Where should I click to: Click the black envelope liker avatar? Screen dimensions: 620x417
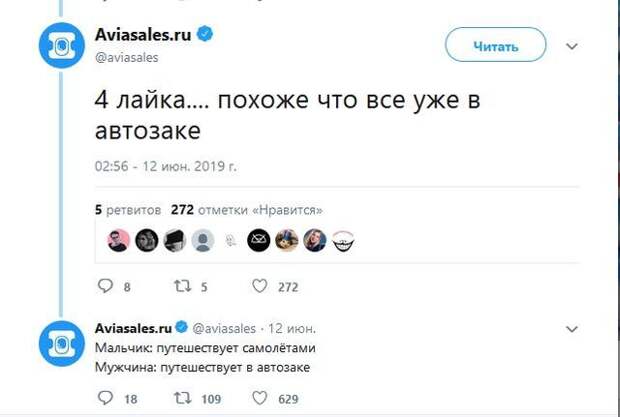[258, 240]
